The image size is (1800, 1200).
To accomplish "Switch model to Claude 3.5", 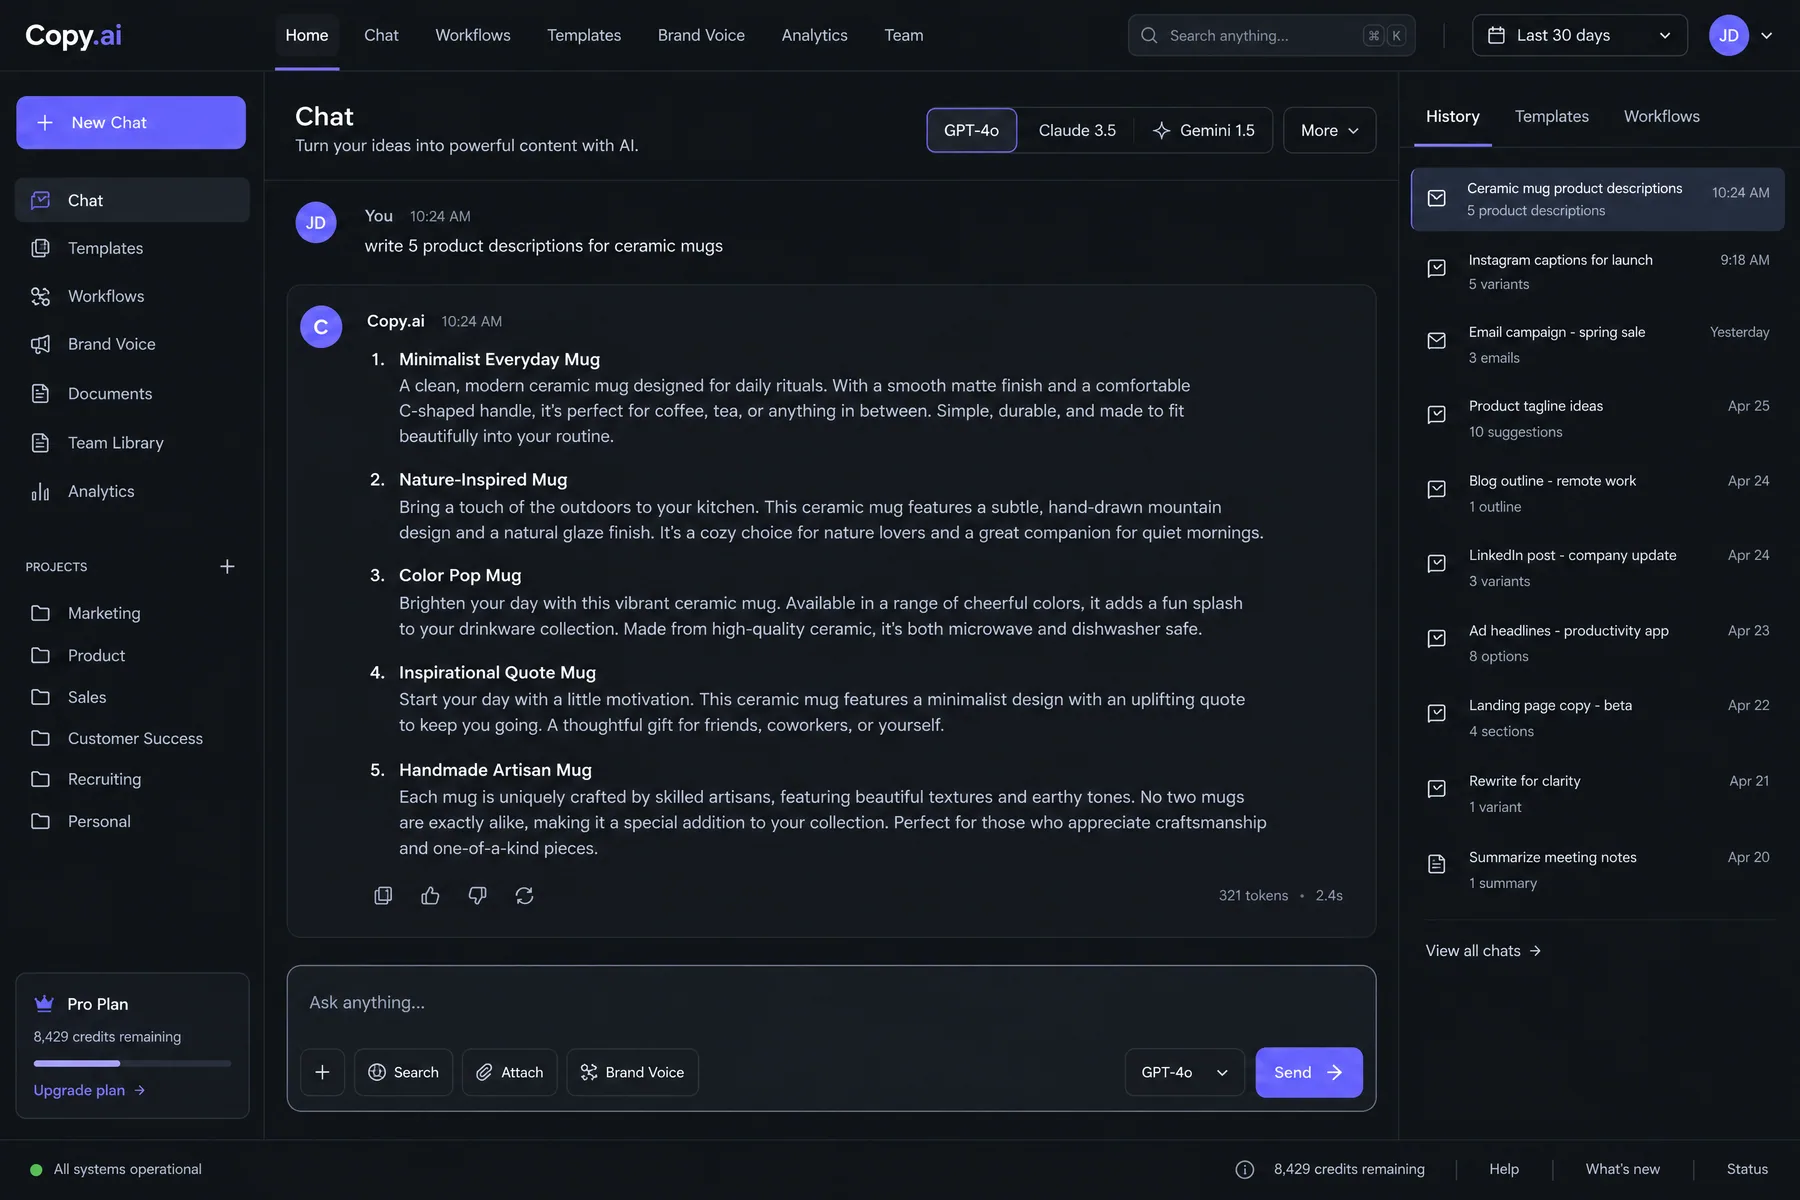I will pos(1077,130).
